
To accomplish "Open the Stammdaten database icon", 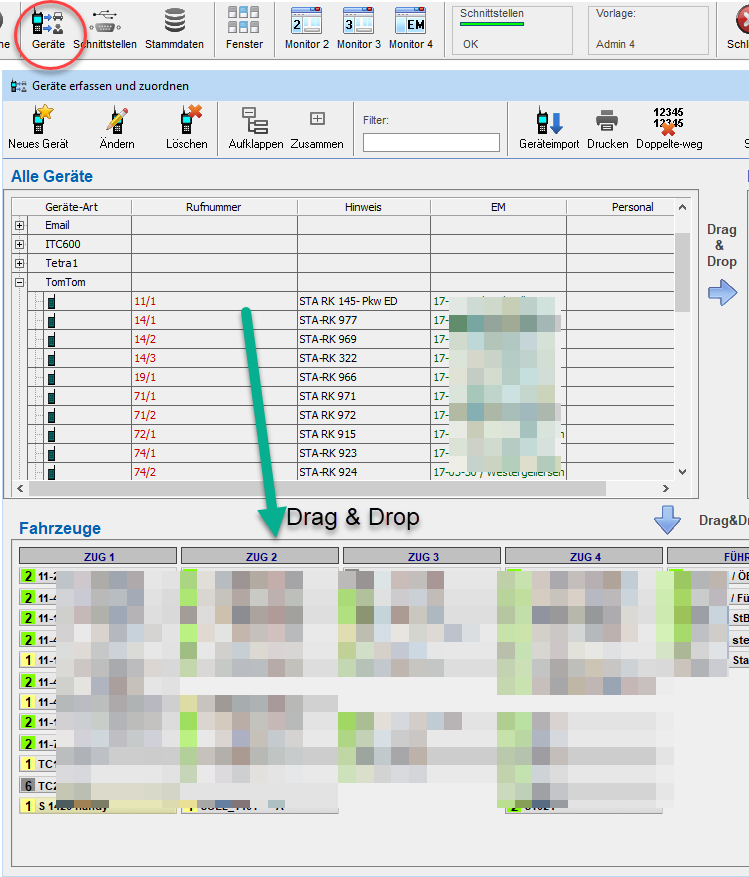I will [174, 28].
